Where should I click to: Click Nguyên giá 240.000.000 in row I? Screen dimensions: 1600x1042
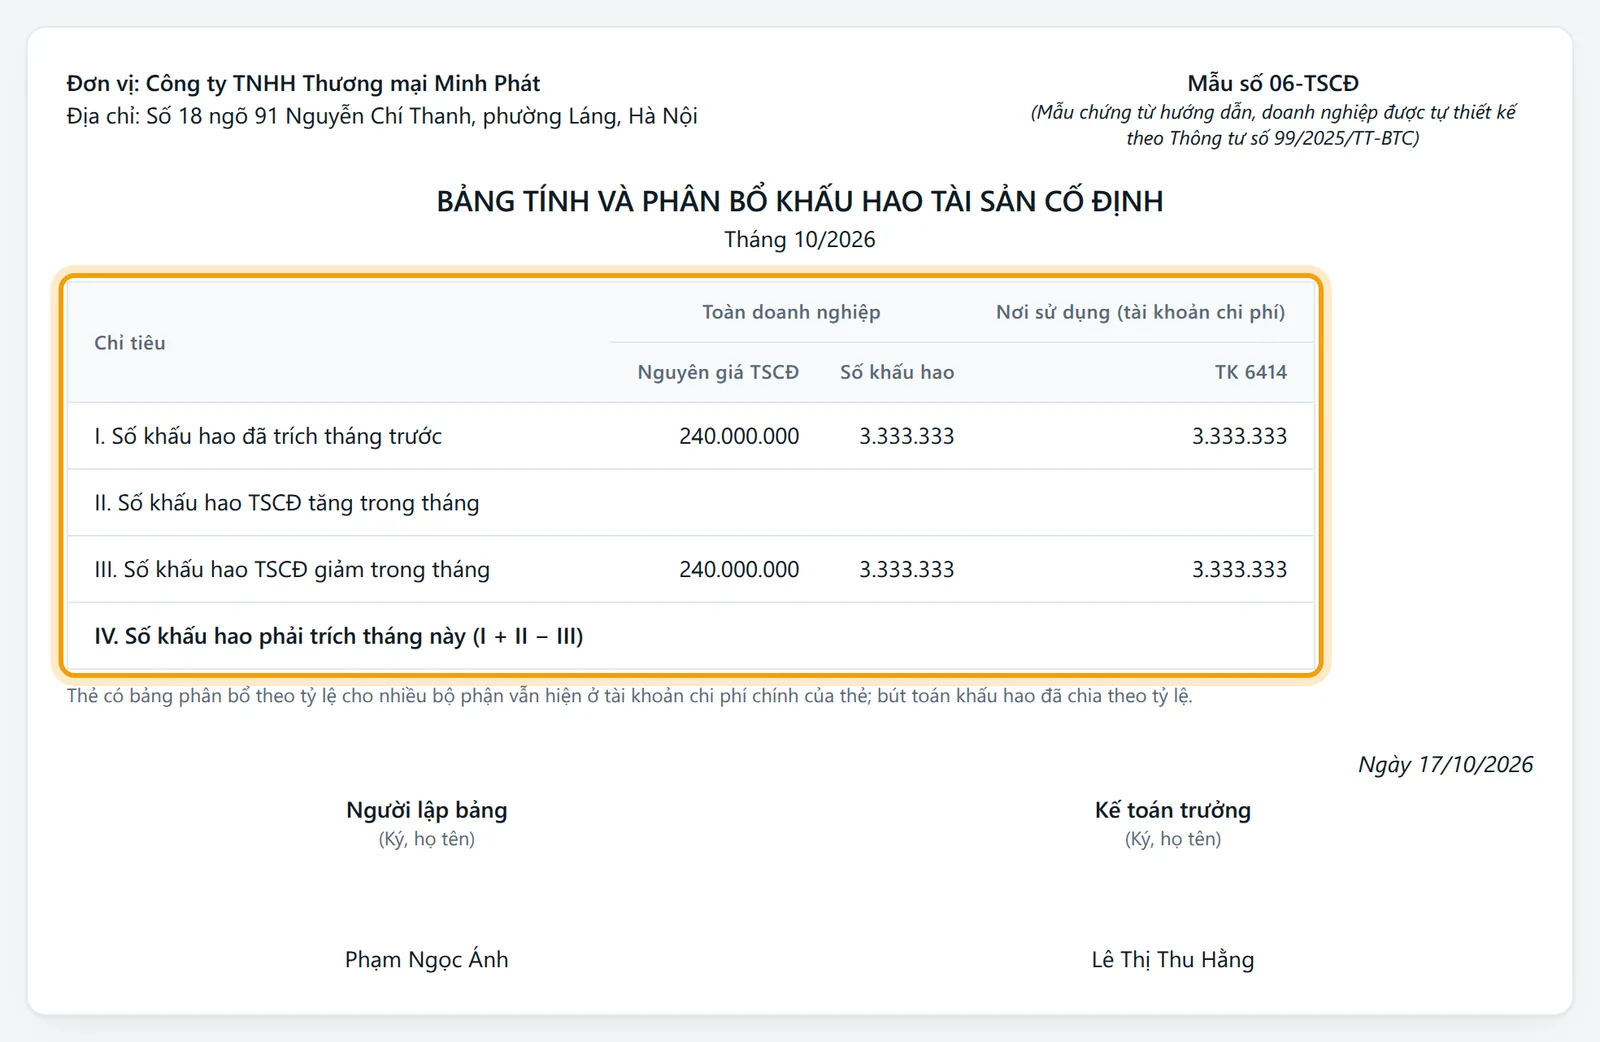coord(739,436)
